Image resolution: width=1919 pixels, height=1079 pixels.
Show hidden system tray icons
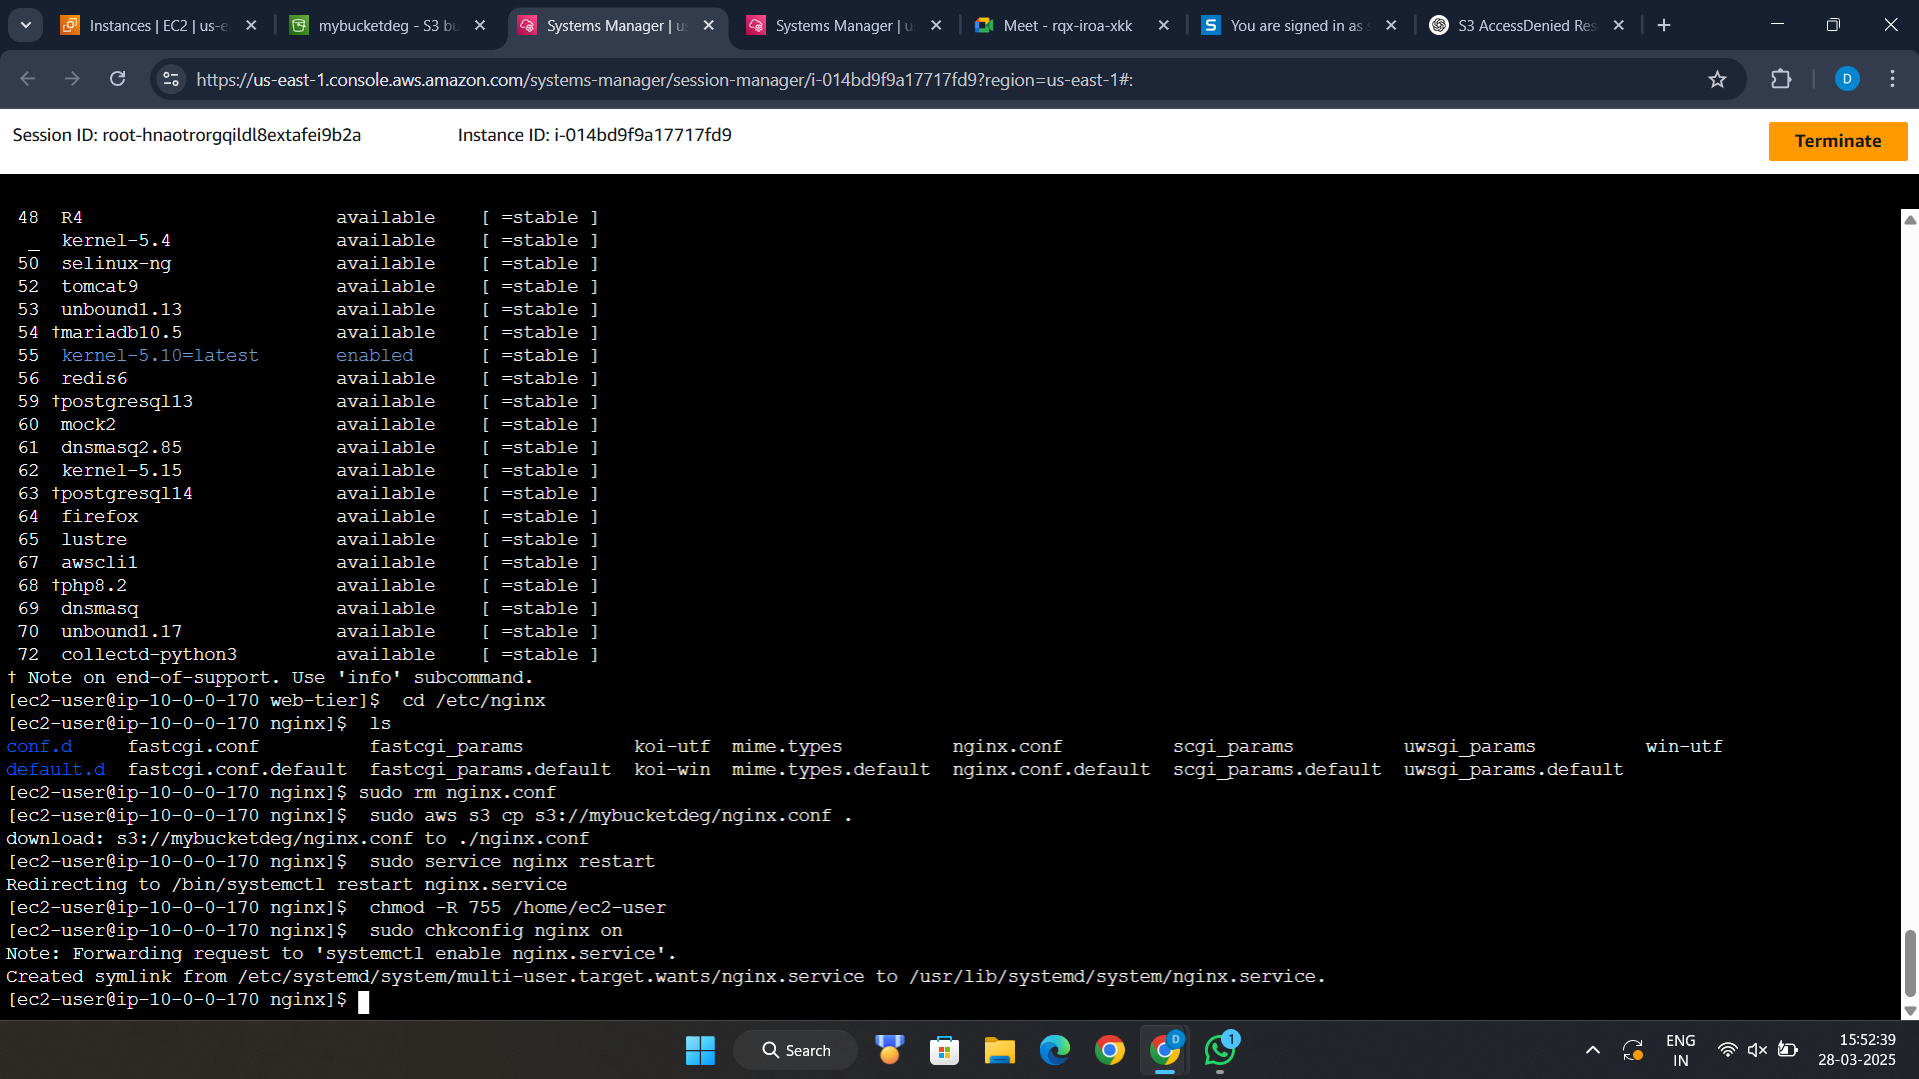1592,1050
